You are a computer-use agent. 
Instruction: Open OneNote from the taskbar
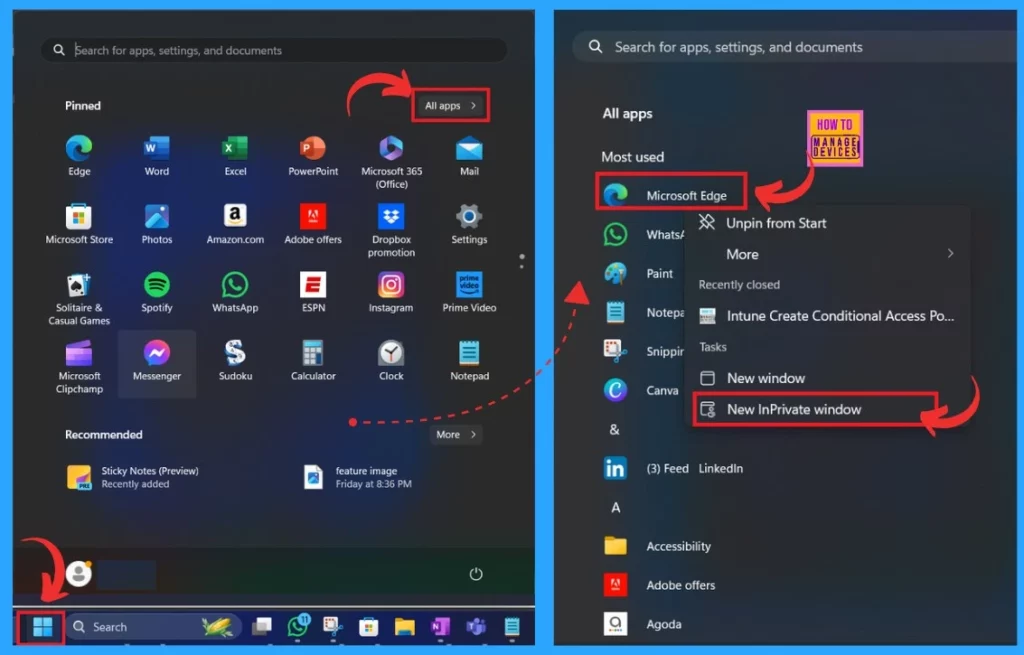[x=440, y=627]
